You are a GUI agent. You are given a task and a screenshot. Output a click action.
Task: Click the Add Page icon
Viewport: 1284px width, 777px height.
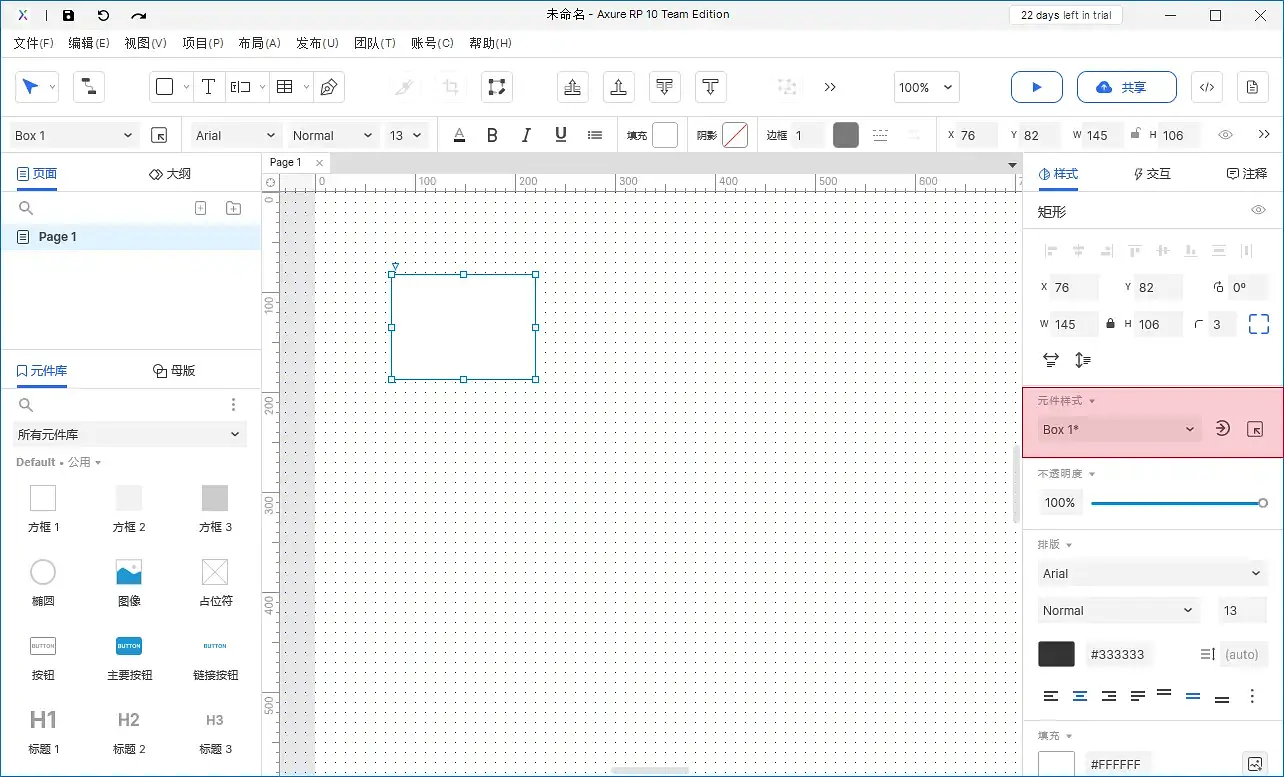tap(200, 208)
